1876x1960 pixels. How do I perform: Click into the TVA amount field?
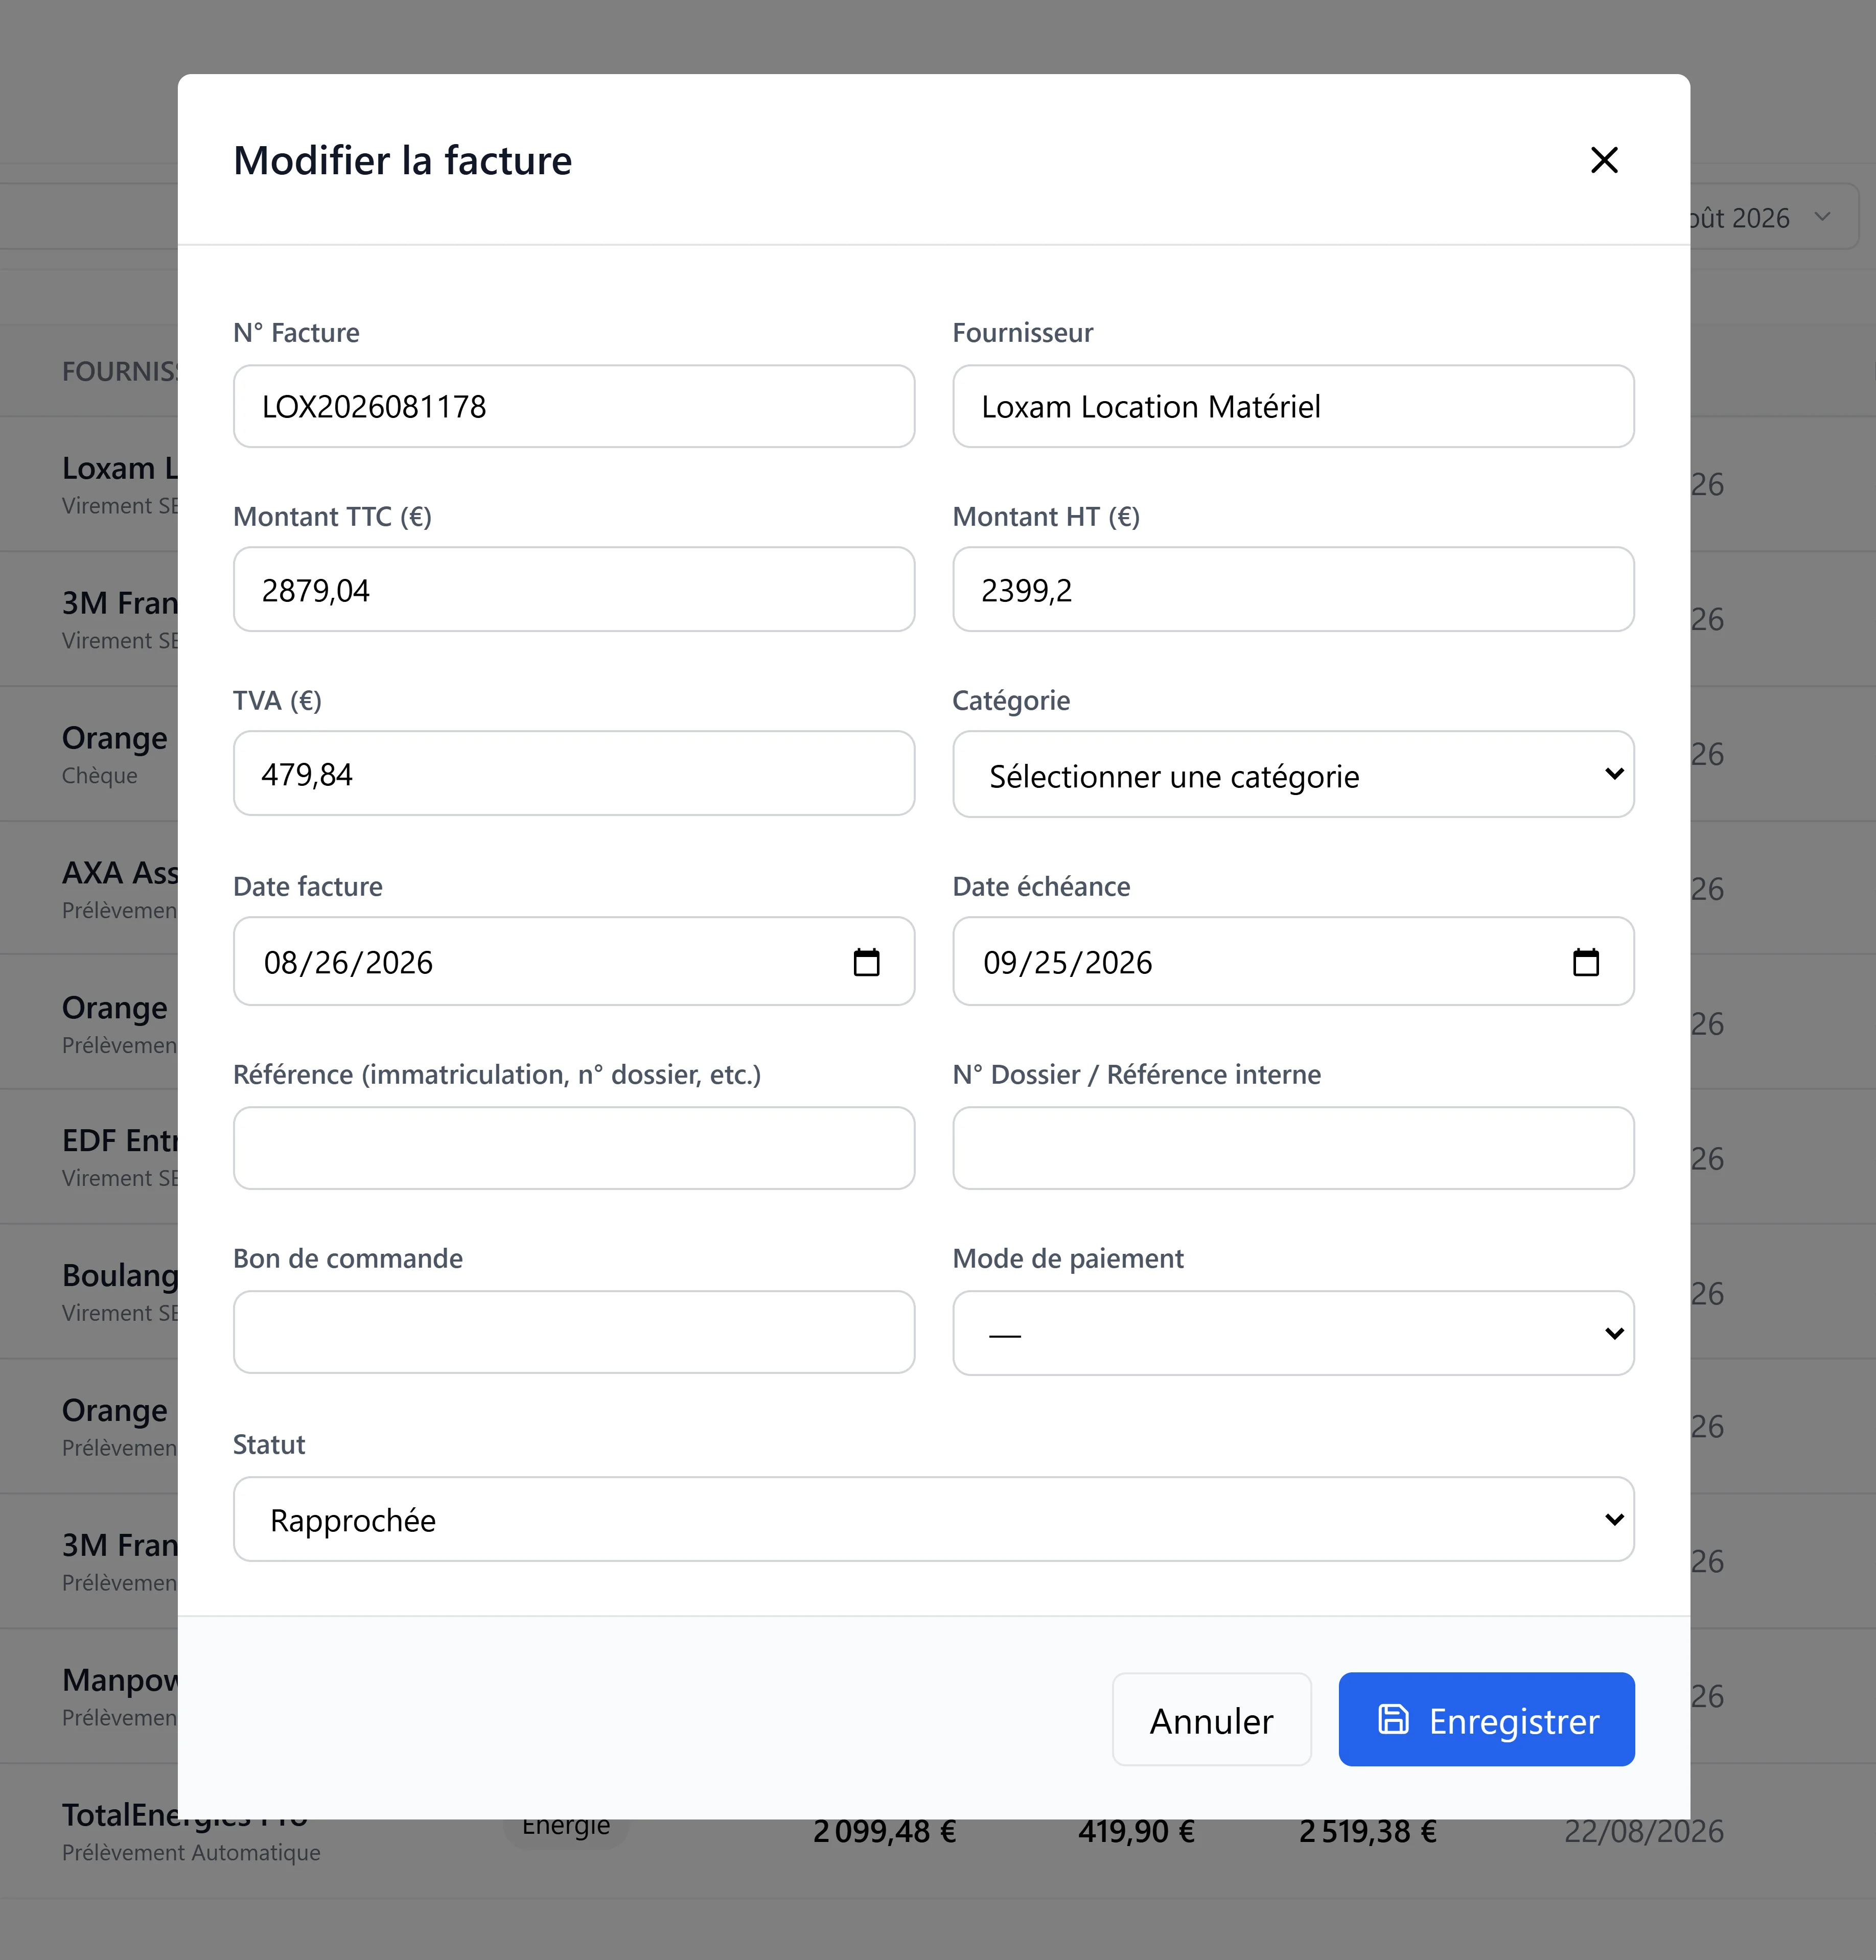click(574, 773)
